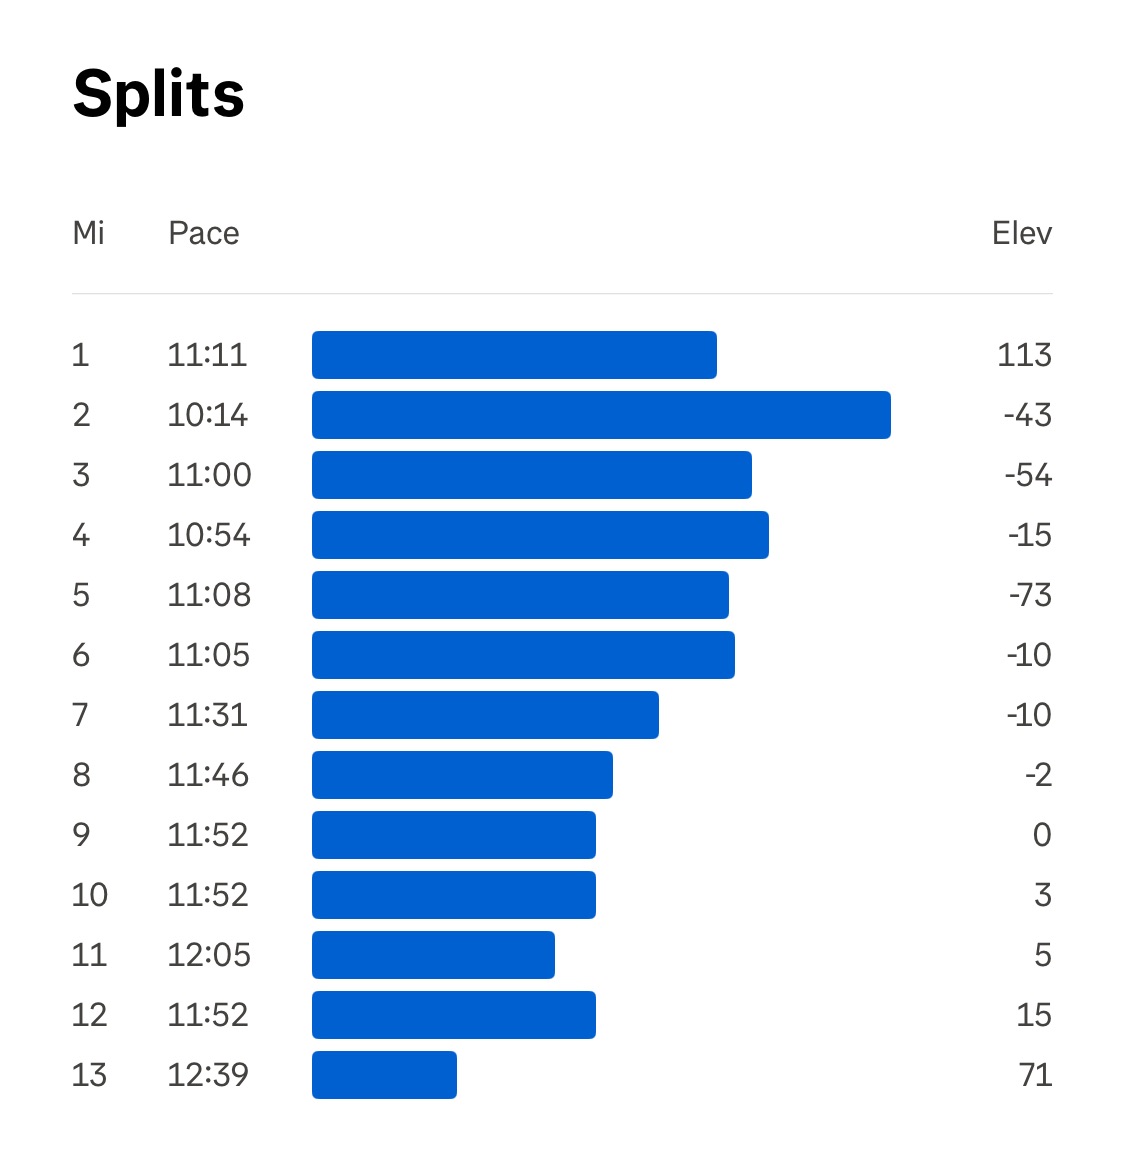
Task: Click the Elev column header
Action: point(1021,233)
